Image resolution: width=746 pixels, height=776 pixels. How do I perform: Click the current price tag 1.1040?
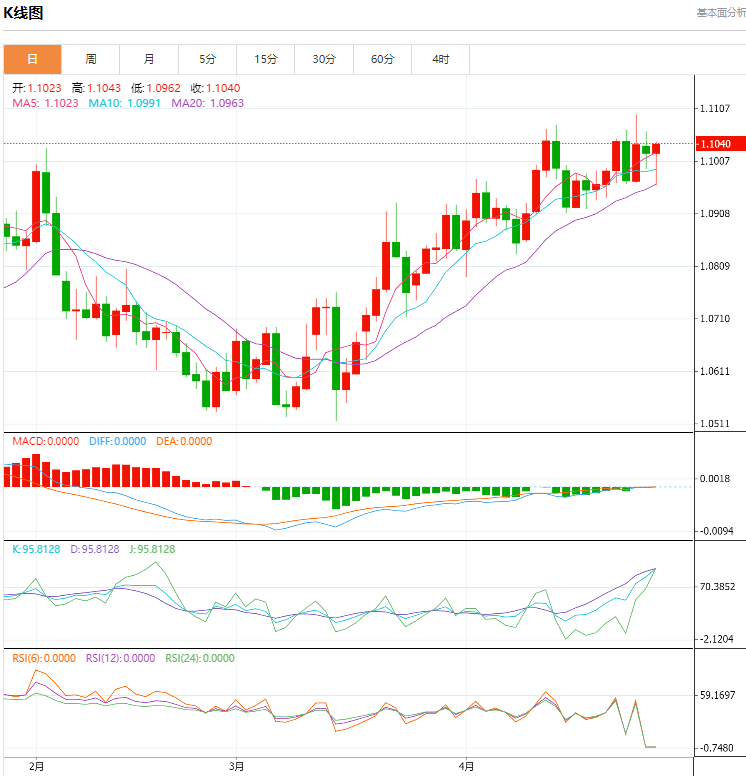(x=716, y=144)
